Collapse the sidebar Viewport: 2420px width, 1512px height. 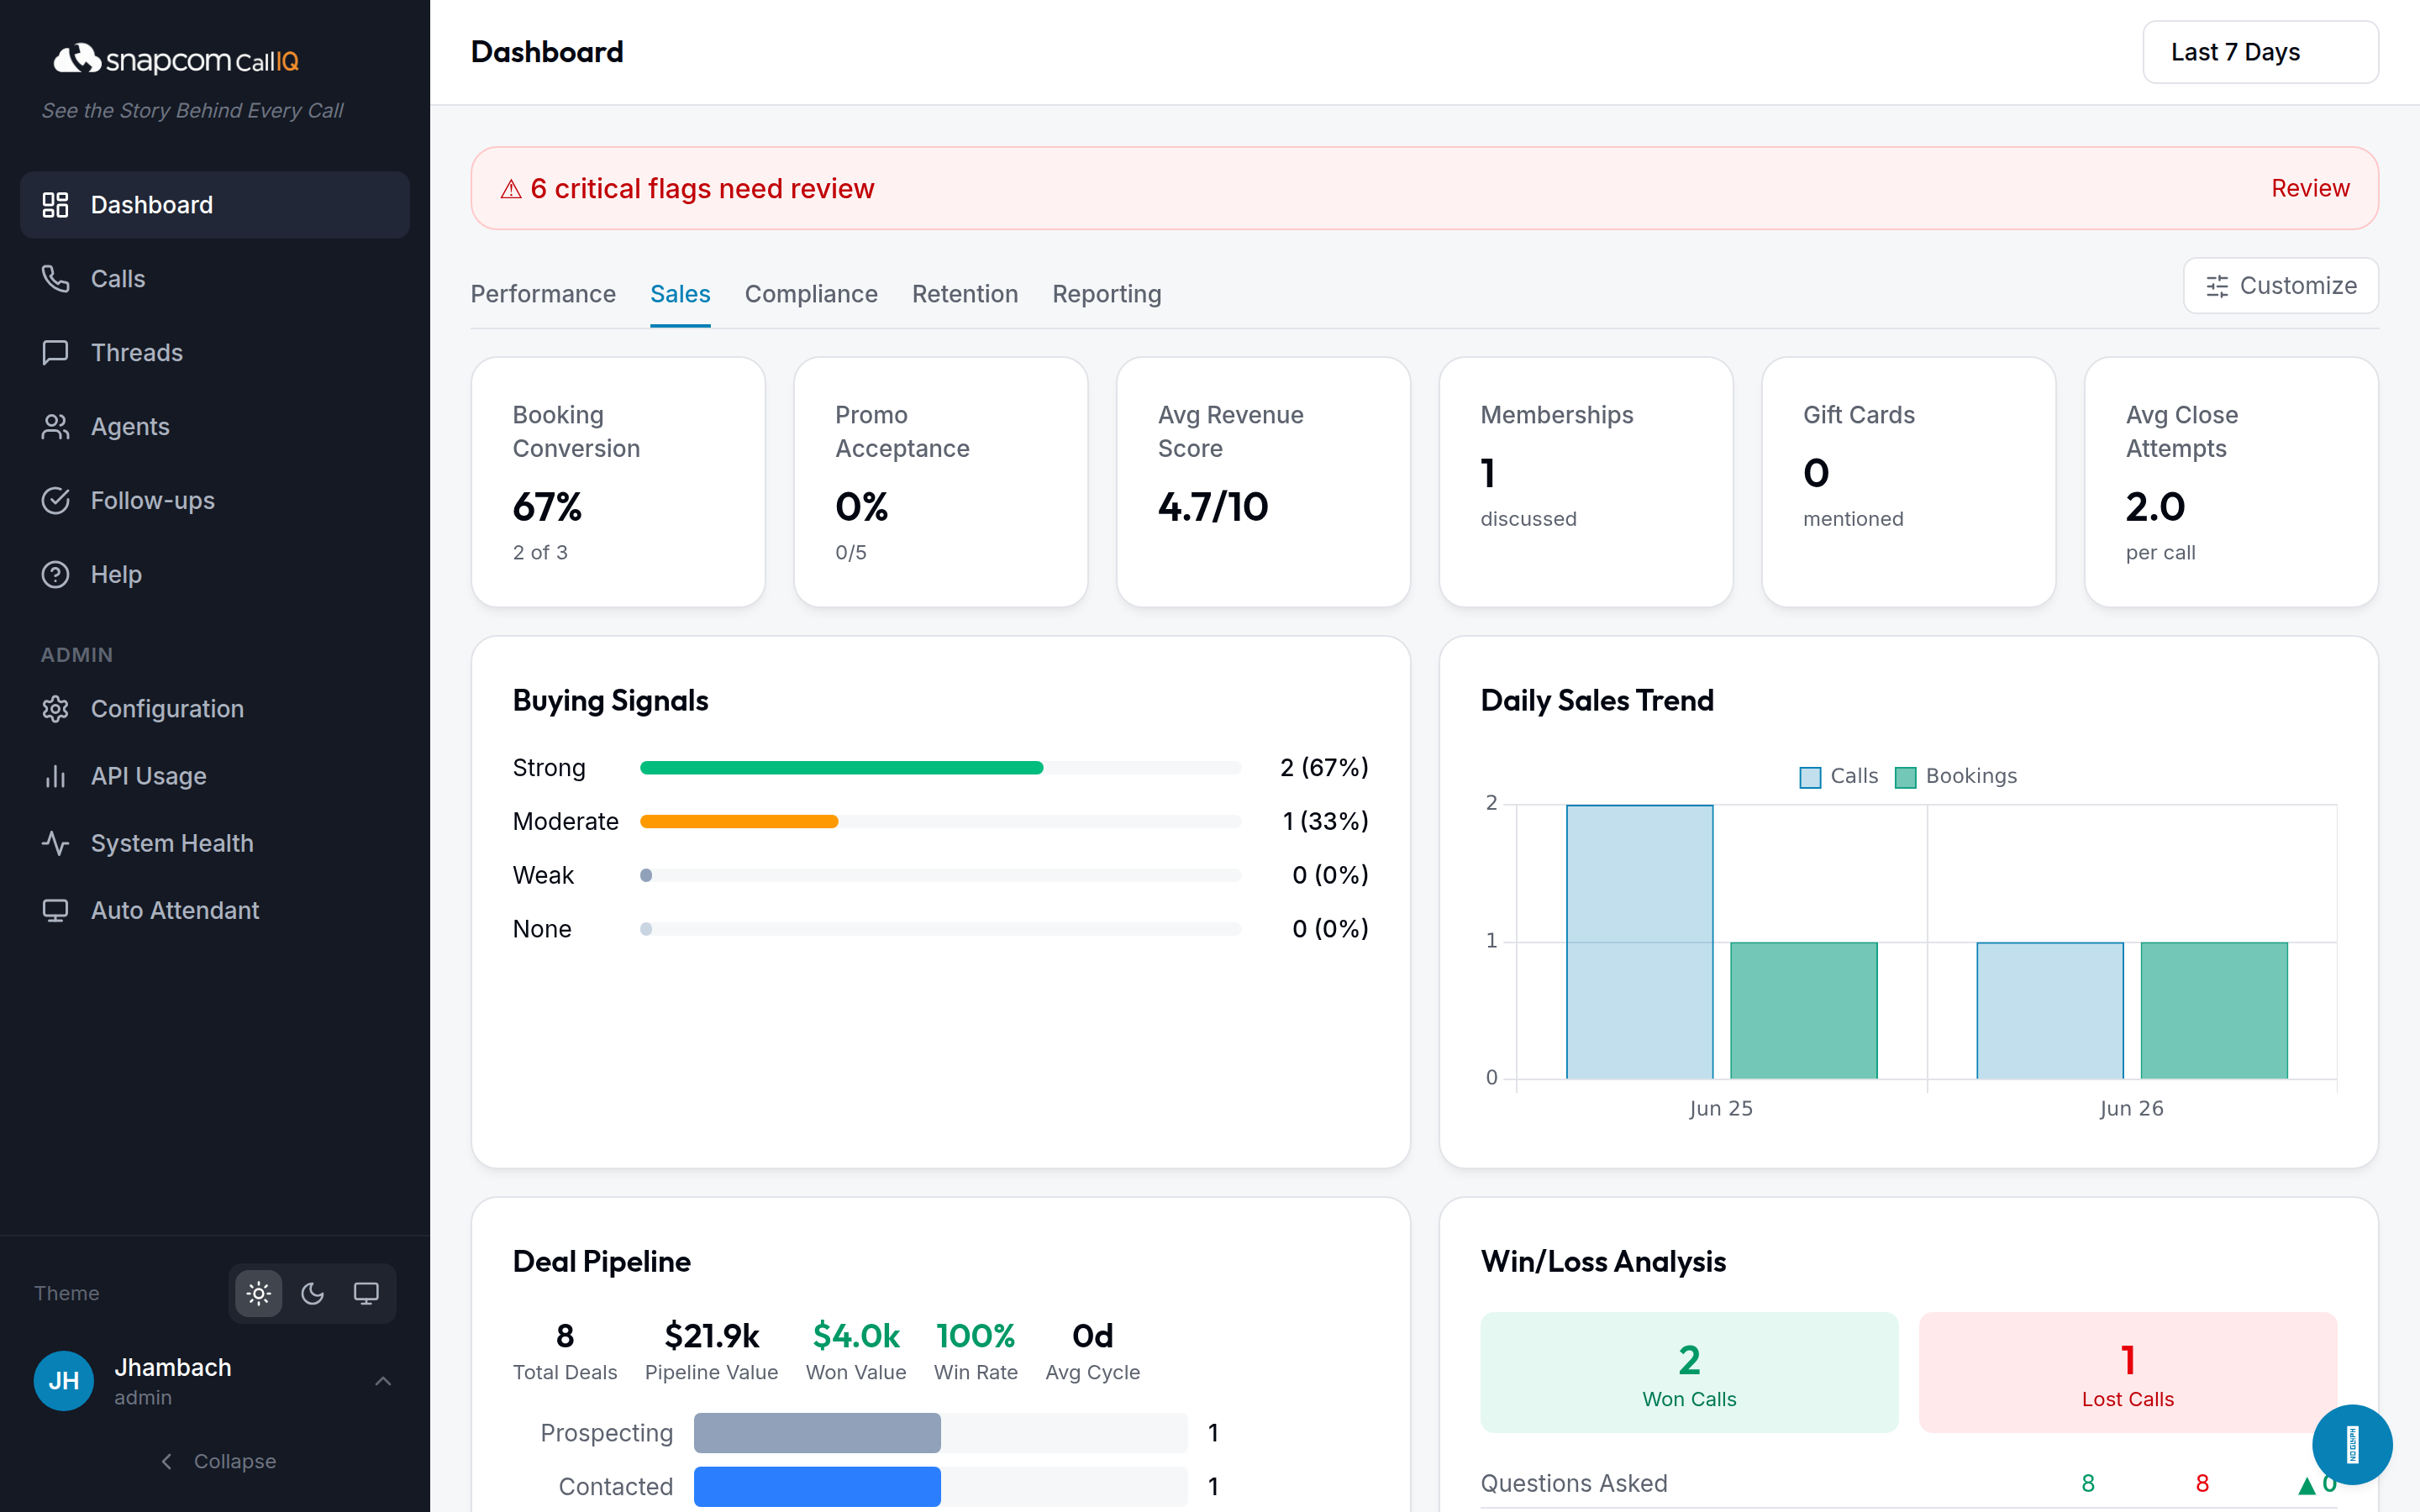coord(219,1462)
